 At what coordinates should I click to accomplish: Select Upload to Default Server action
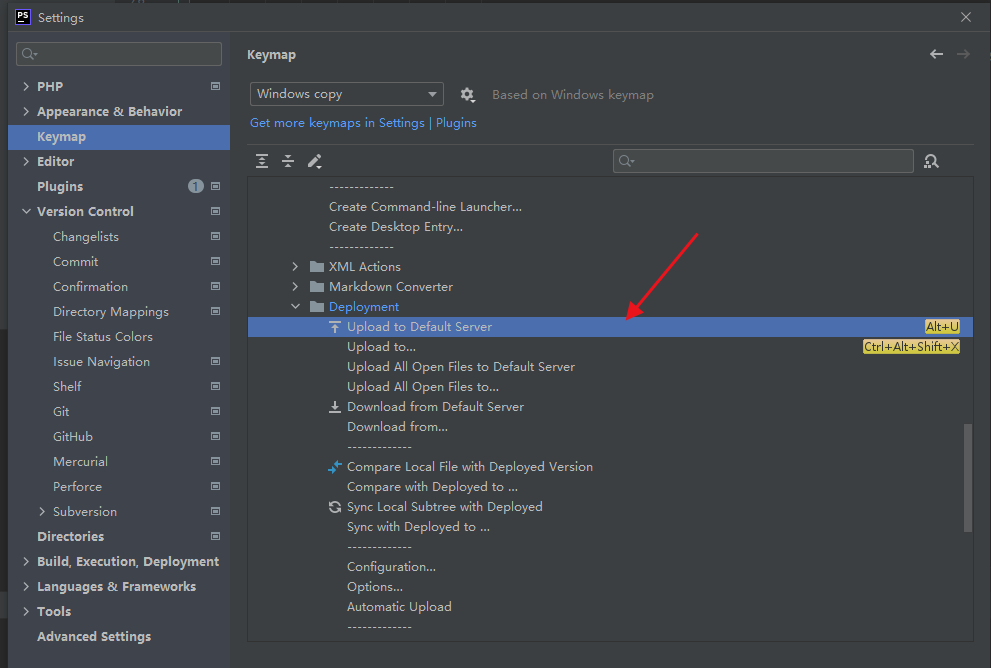pyautogui.click(x=610, y=327)
